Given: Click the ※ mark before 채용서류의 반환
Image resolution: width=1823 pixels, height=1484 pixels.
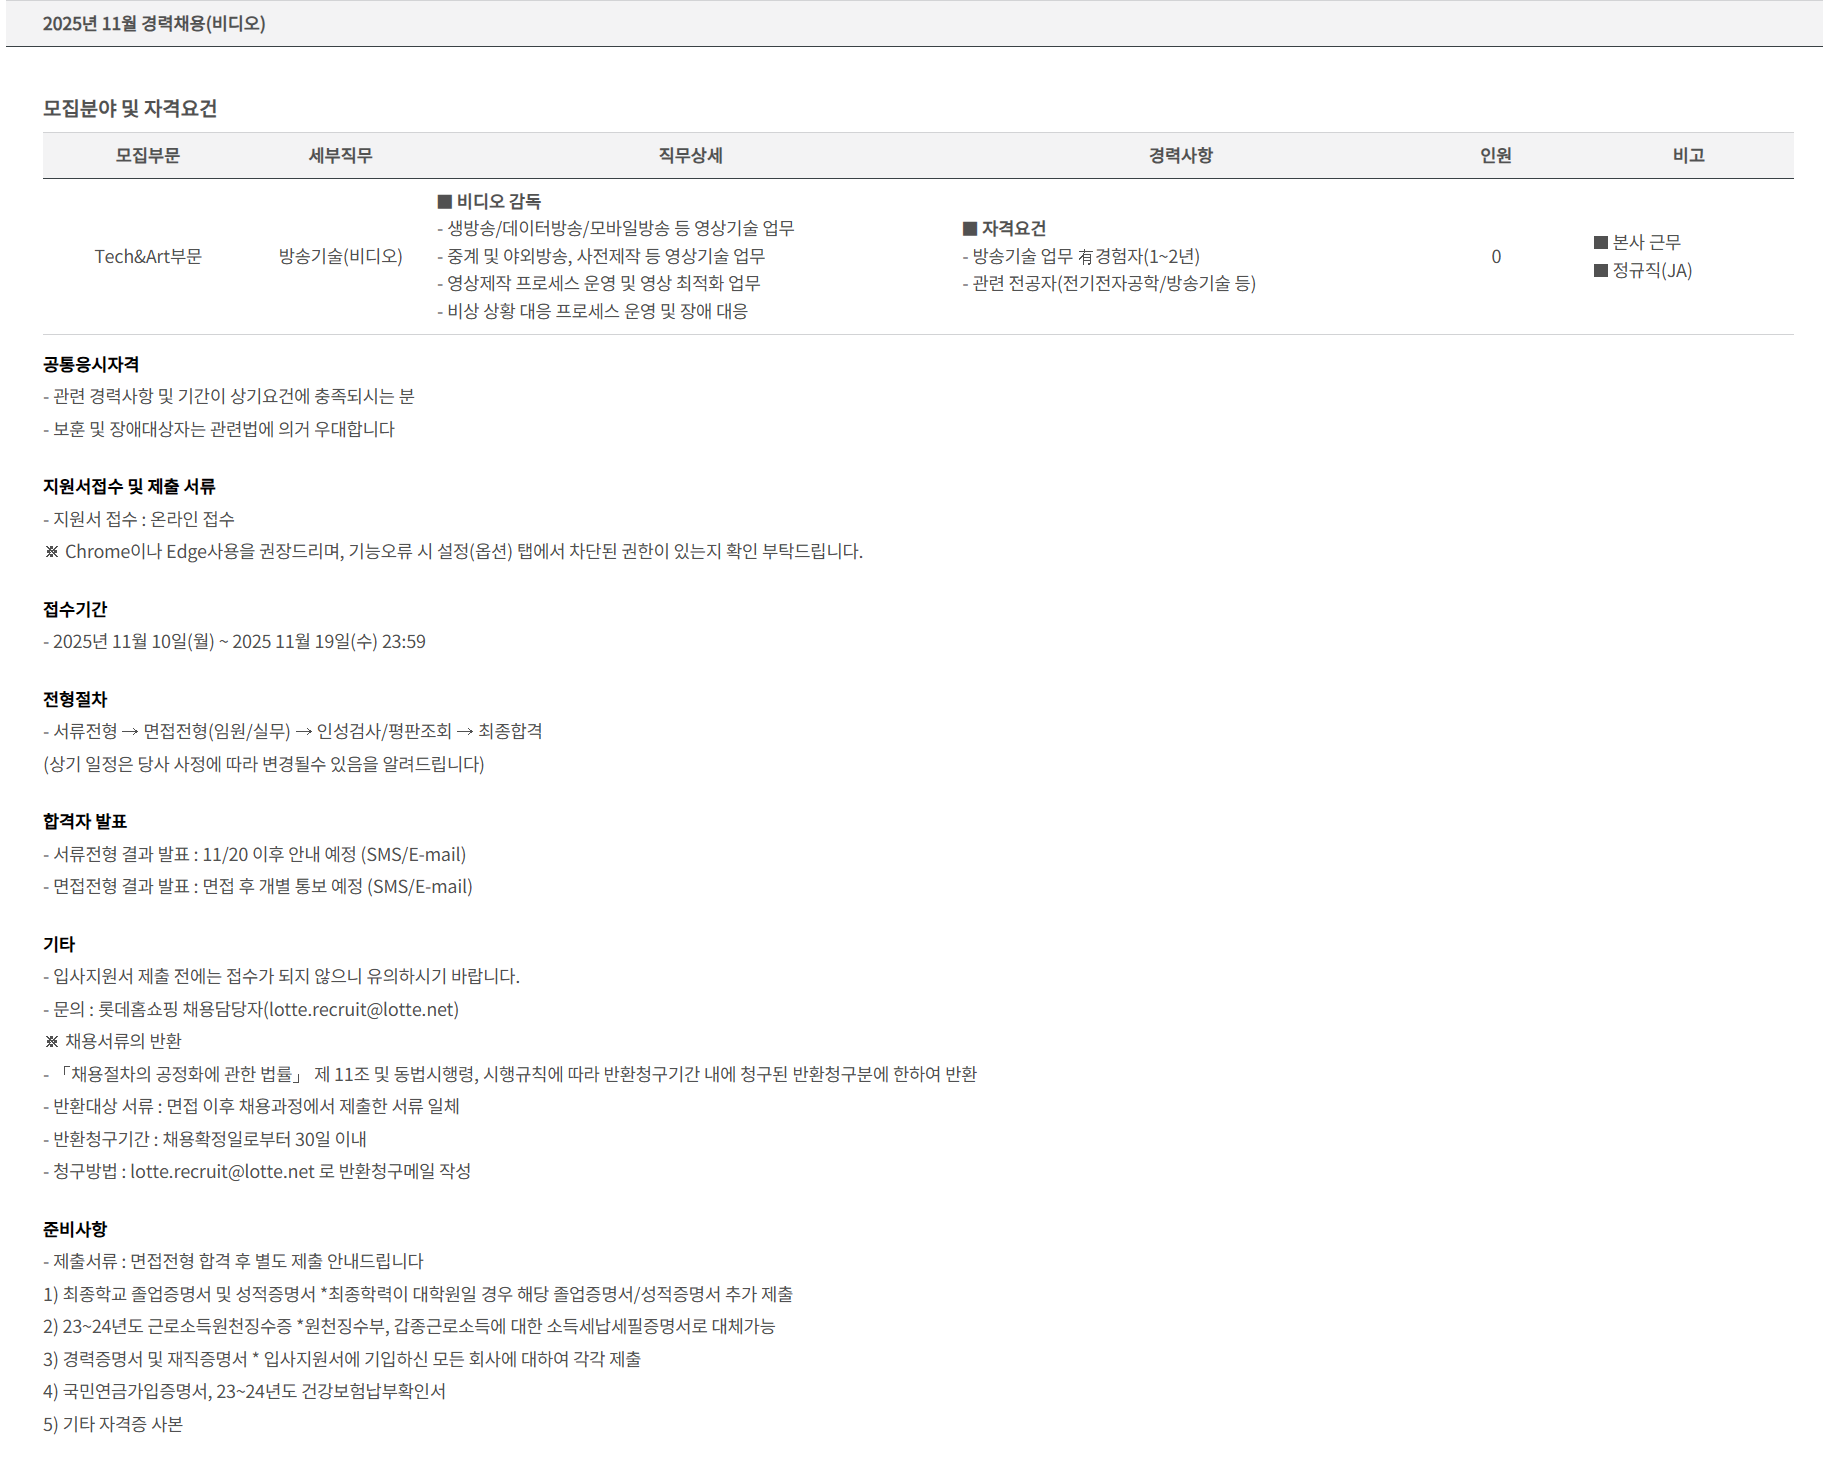Looking at the screenshot, I should pos(52,1042).
